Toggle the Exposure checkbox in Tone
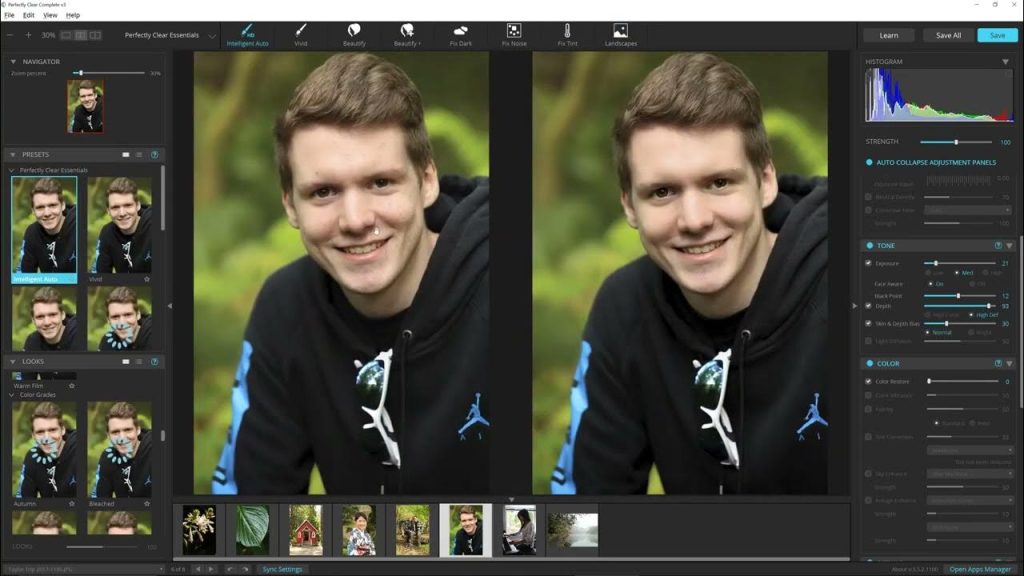Image resolution: width=1024 pixels, height=576 pixels. [x=869, y=263]
